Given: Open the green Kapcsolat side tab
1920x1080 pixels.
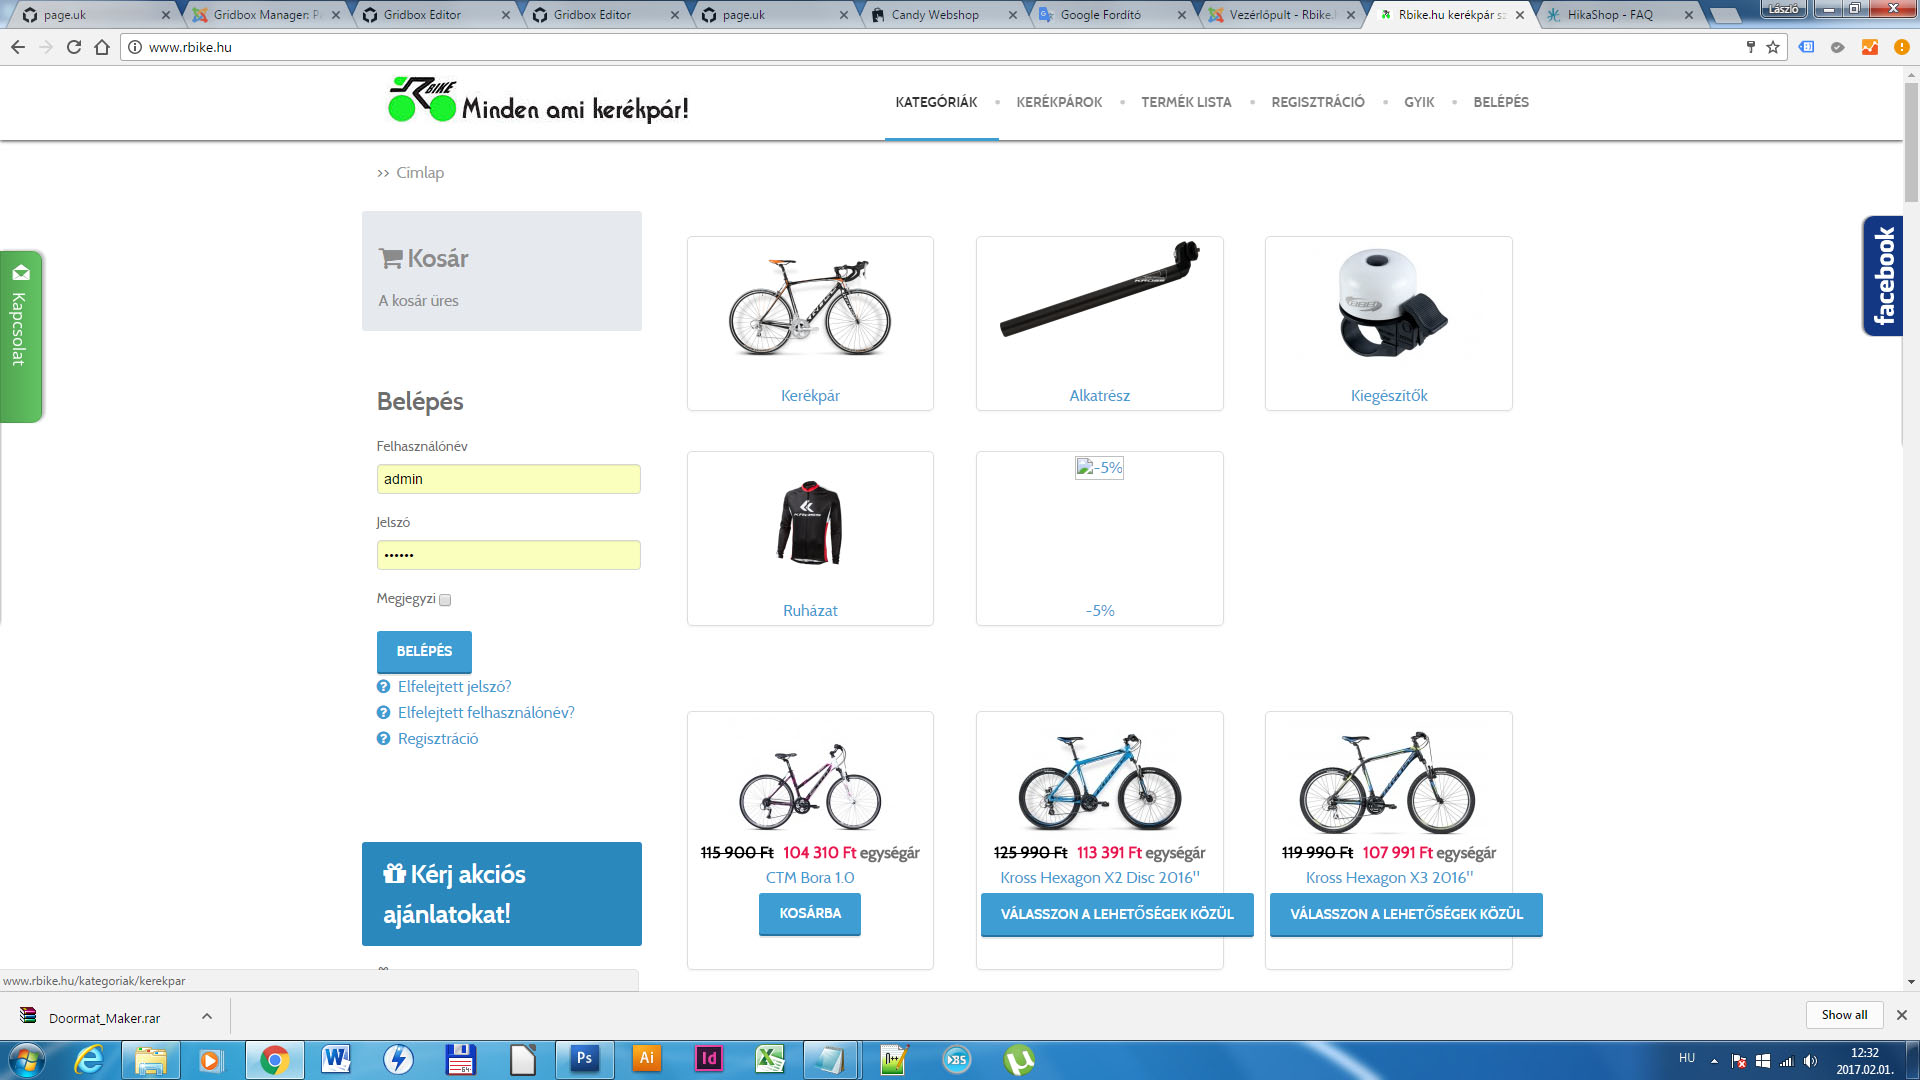Looking at the screenshot, I should [x=20, y=335].
